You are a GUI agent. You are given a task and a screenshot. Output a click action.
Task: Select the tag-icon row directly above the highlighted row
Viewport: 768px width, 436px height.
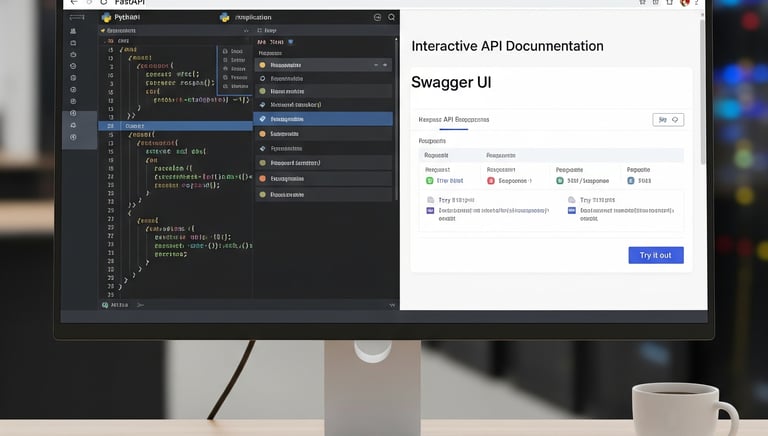point(323,105)
